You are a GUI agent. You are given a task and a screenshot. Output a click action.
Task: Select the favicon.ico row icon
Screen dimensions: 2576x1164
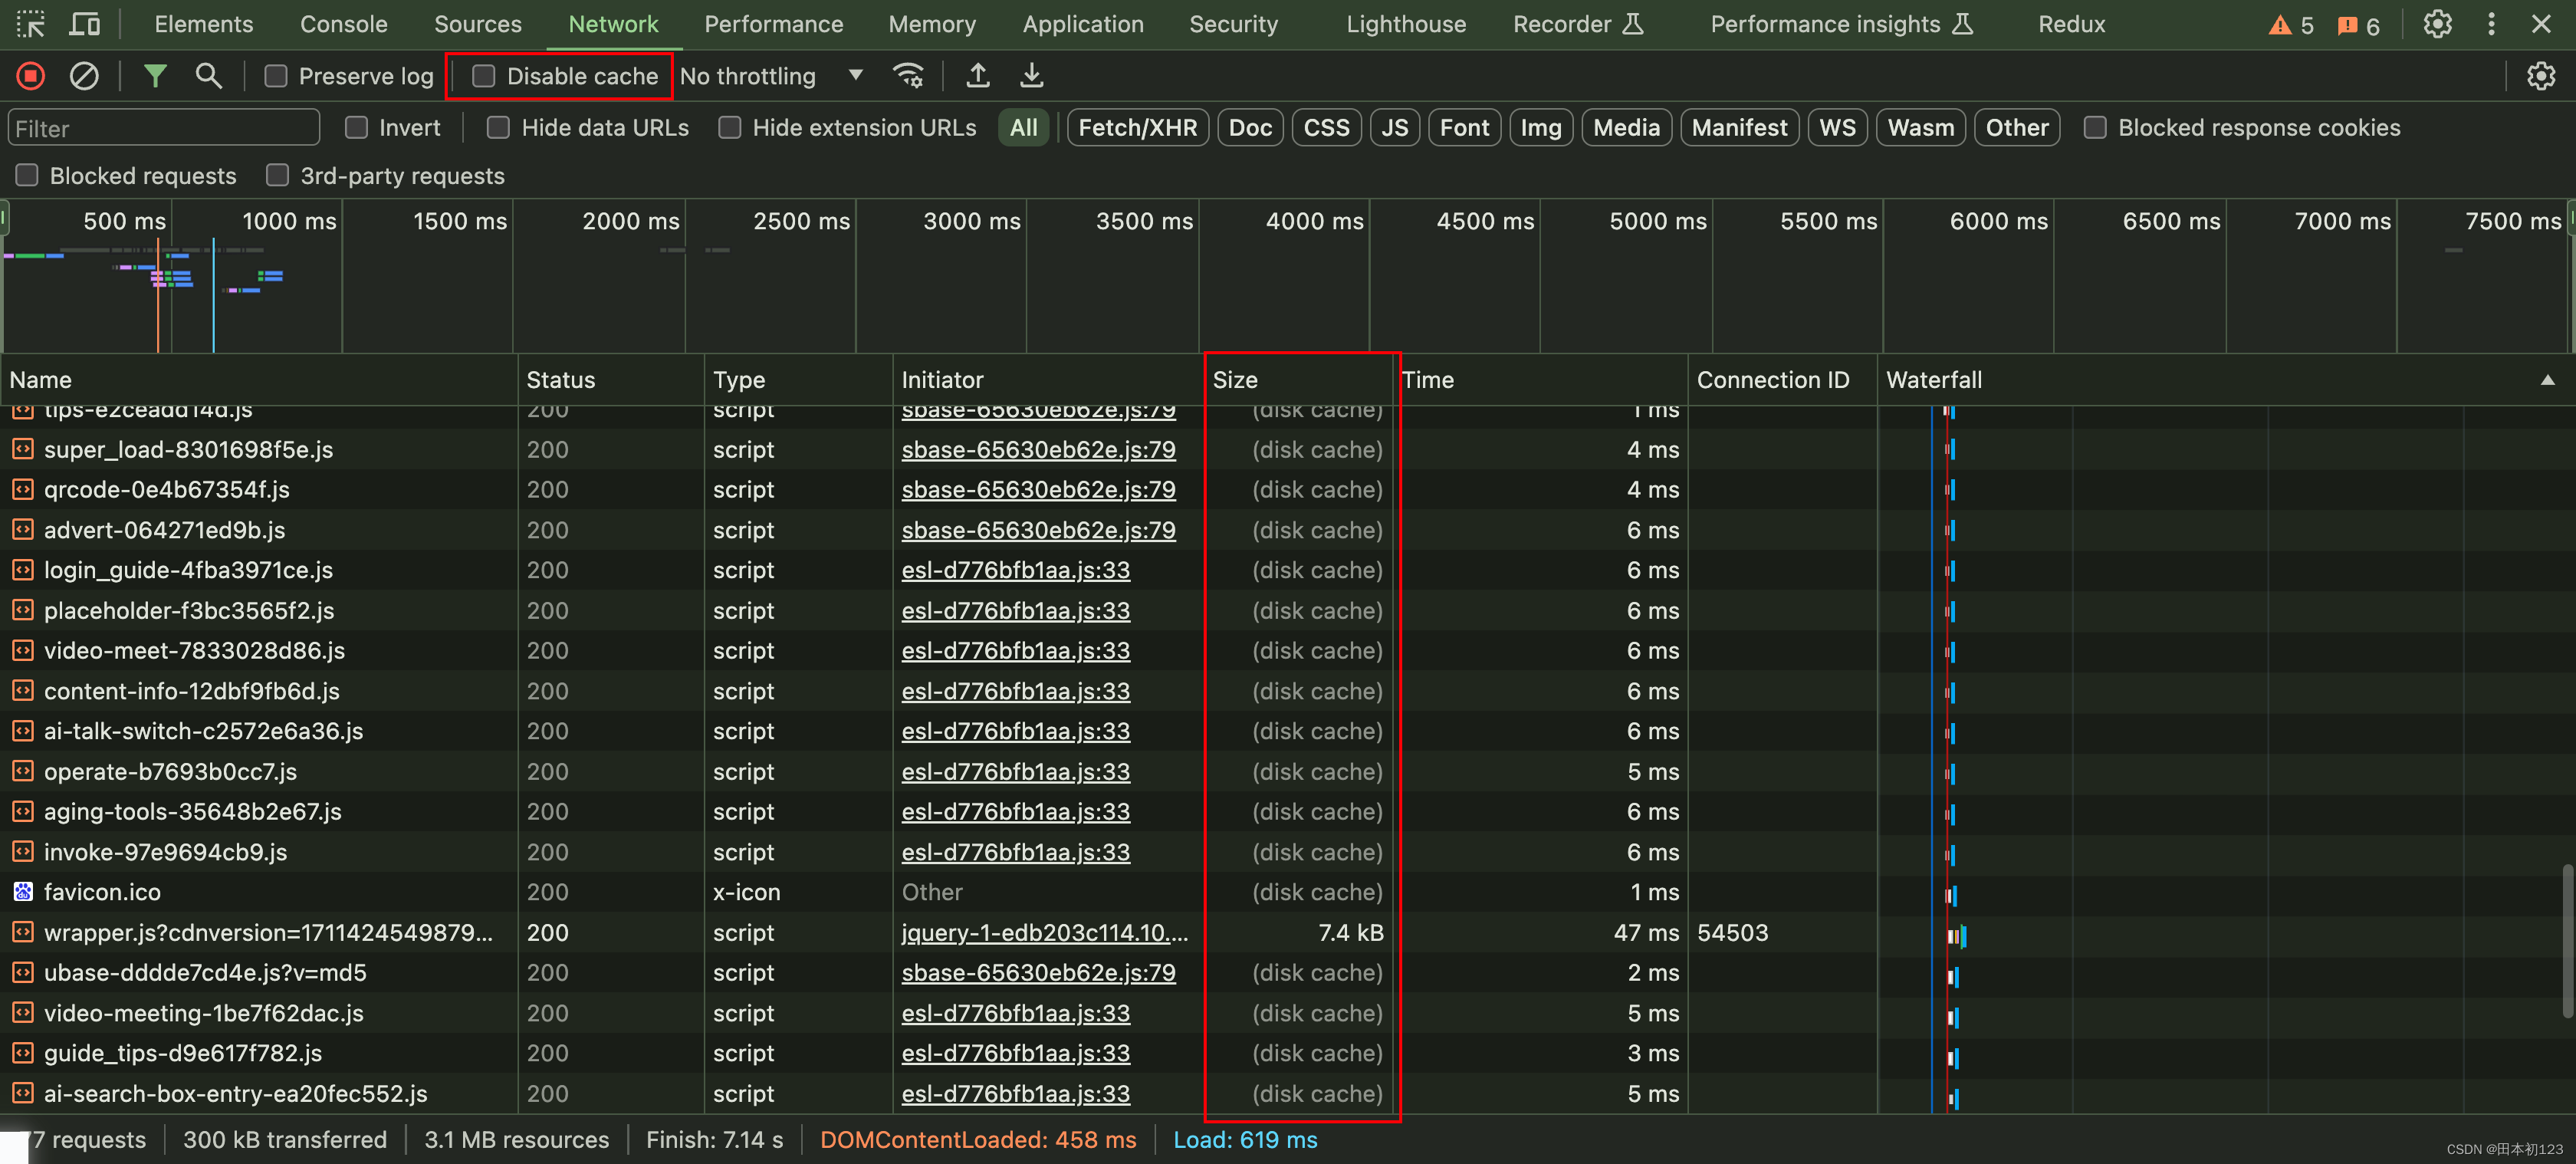(x=23, y=891)
